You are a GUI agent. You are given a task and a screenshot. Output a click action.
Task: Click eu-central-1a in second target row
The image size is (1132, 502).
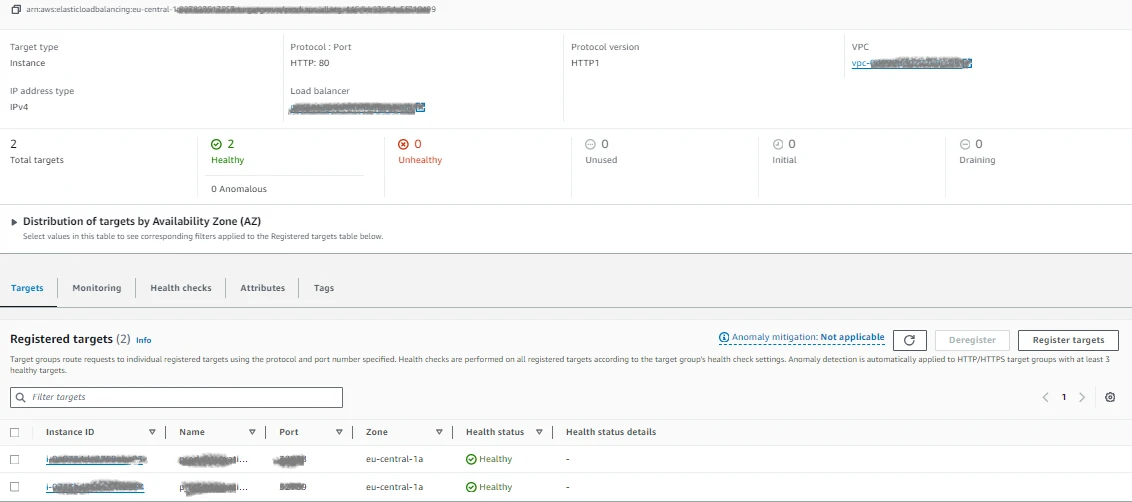[x=394, y=487]
